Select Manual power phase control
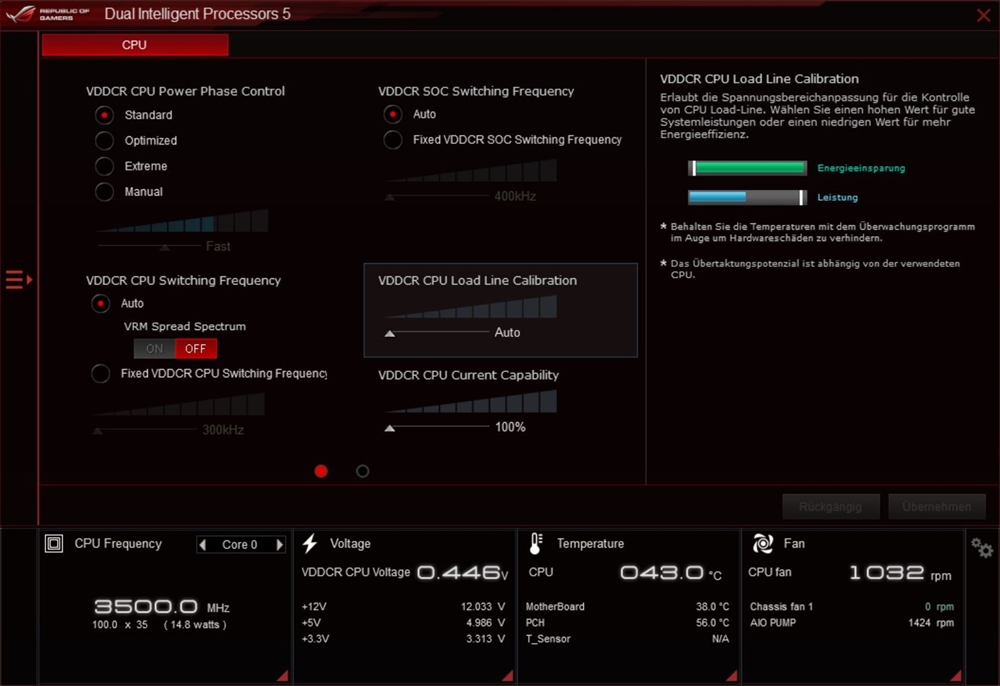 [104, 191]
